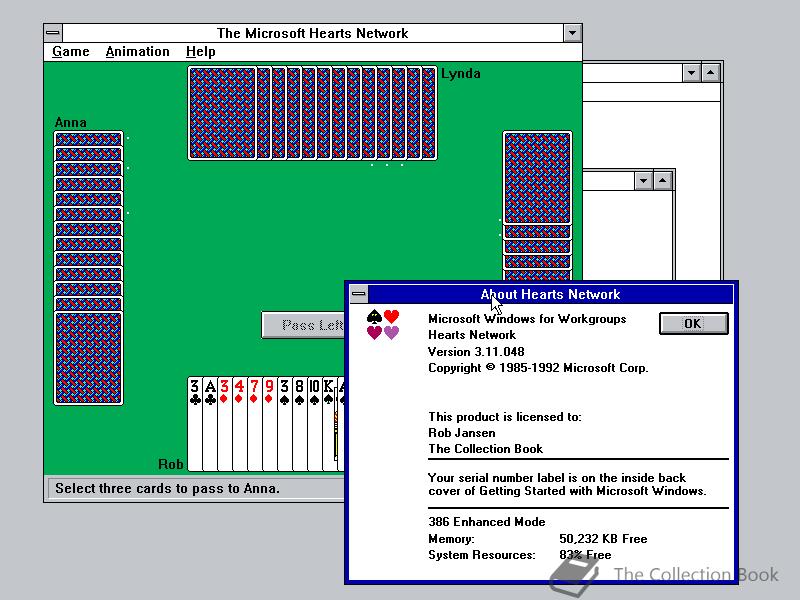Click system resources value '83% Free'

[x=585, y=555]
